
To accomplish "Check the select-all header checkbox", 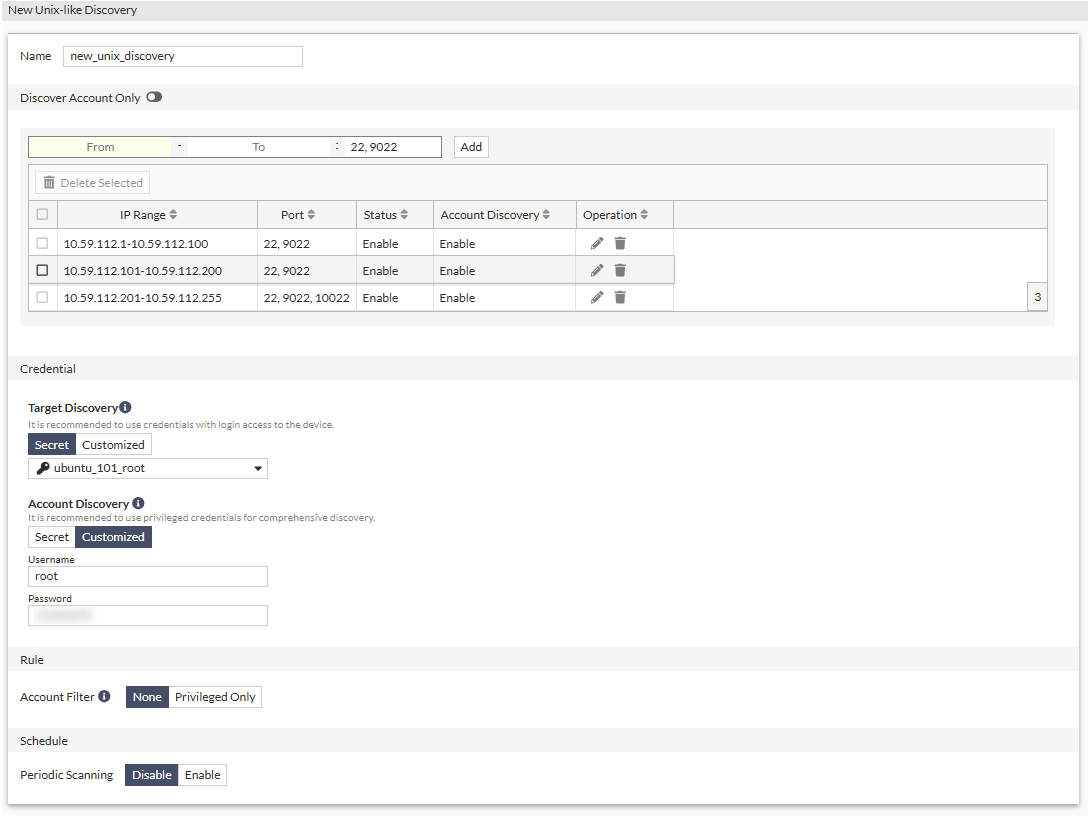I will 42,214.
